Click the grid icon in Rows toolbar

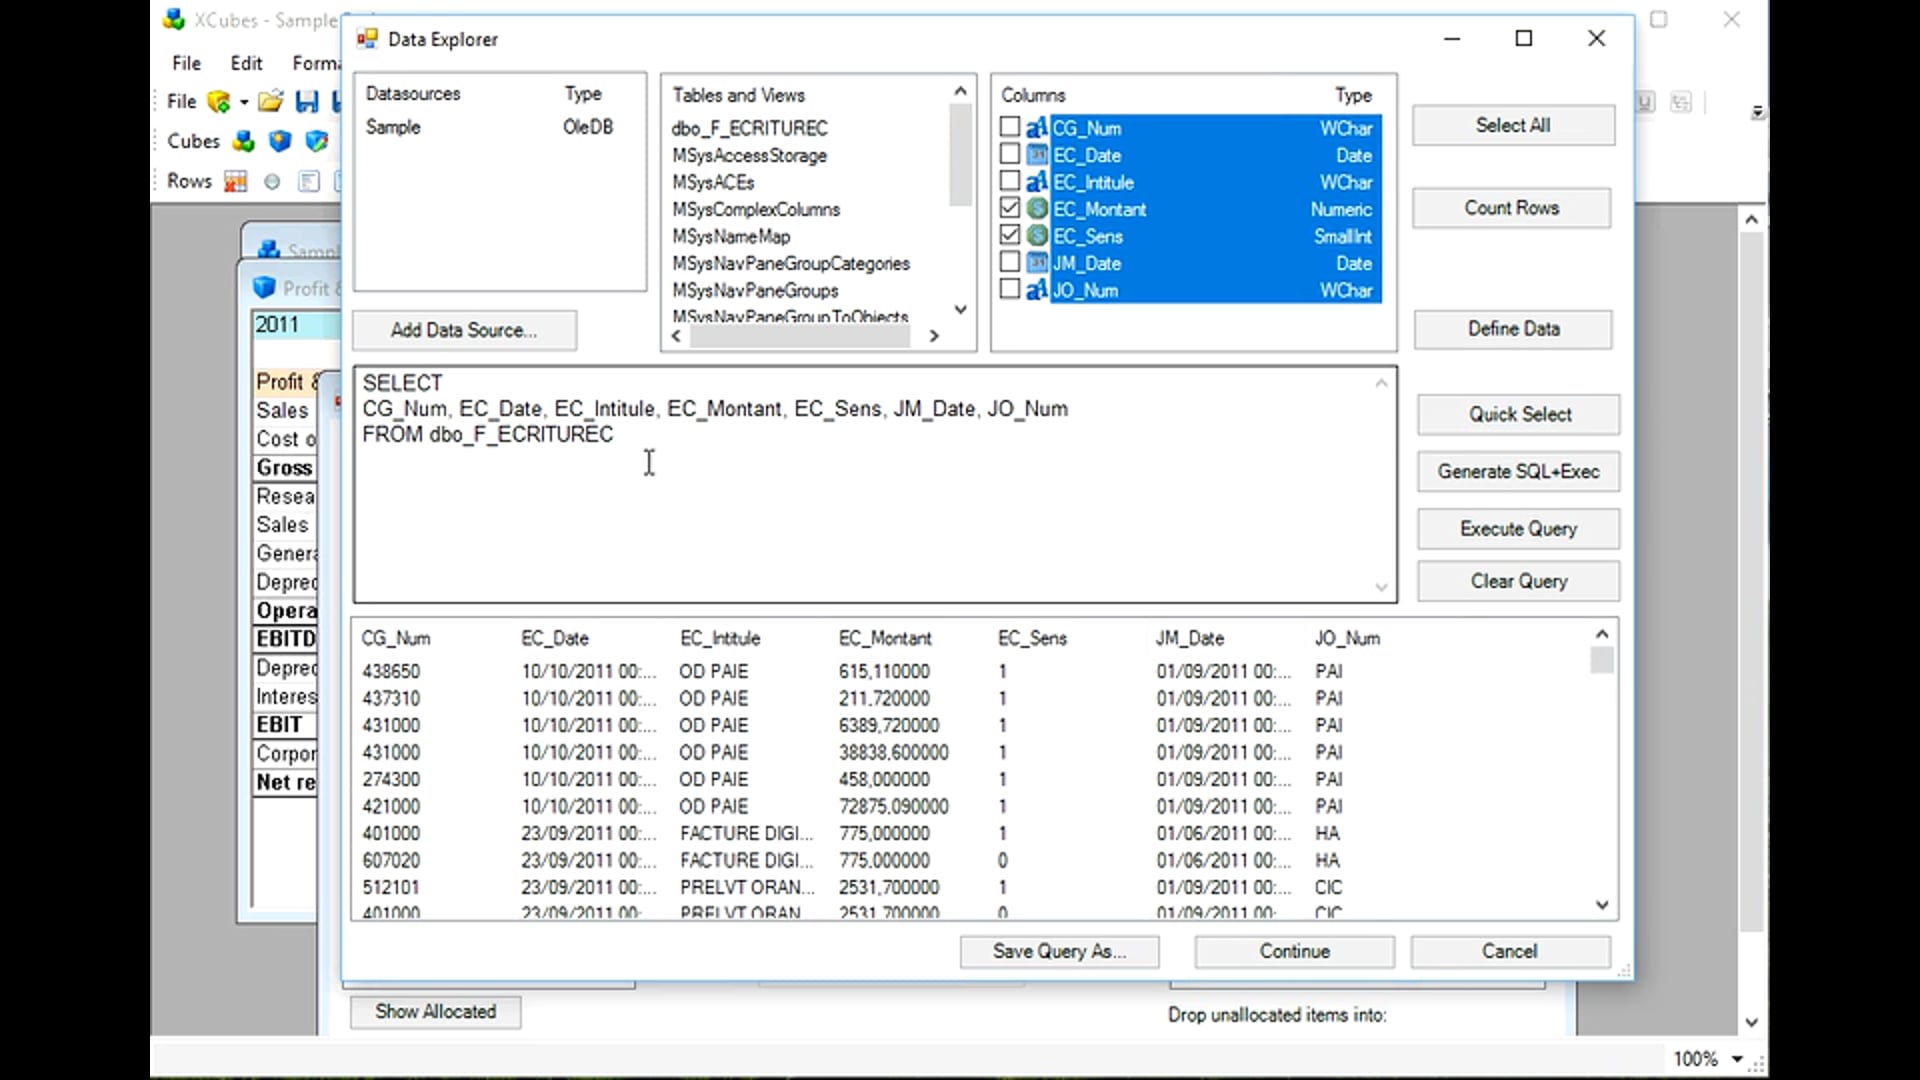click(235, 181)
